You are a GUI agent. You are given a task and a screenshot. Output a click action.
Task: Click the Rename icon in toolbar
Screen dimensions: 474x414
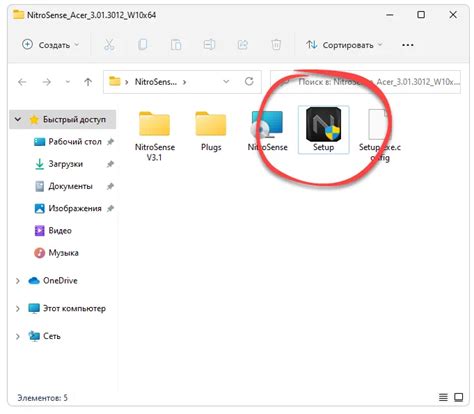click(x=209, y=45)
